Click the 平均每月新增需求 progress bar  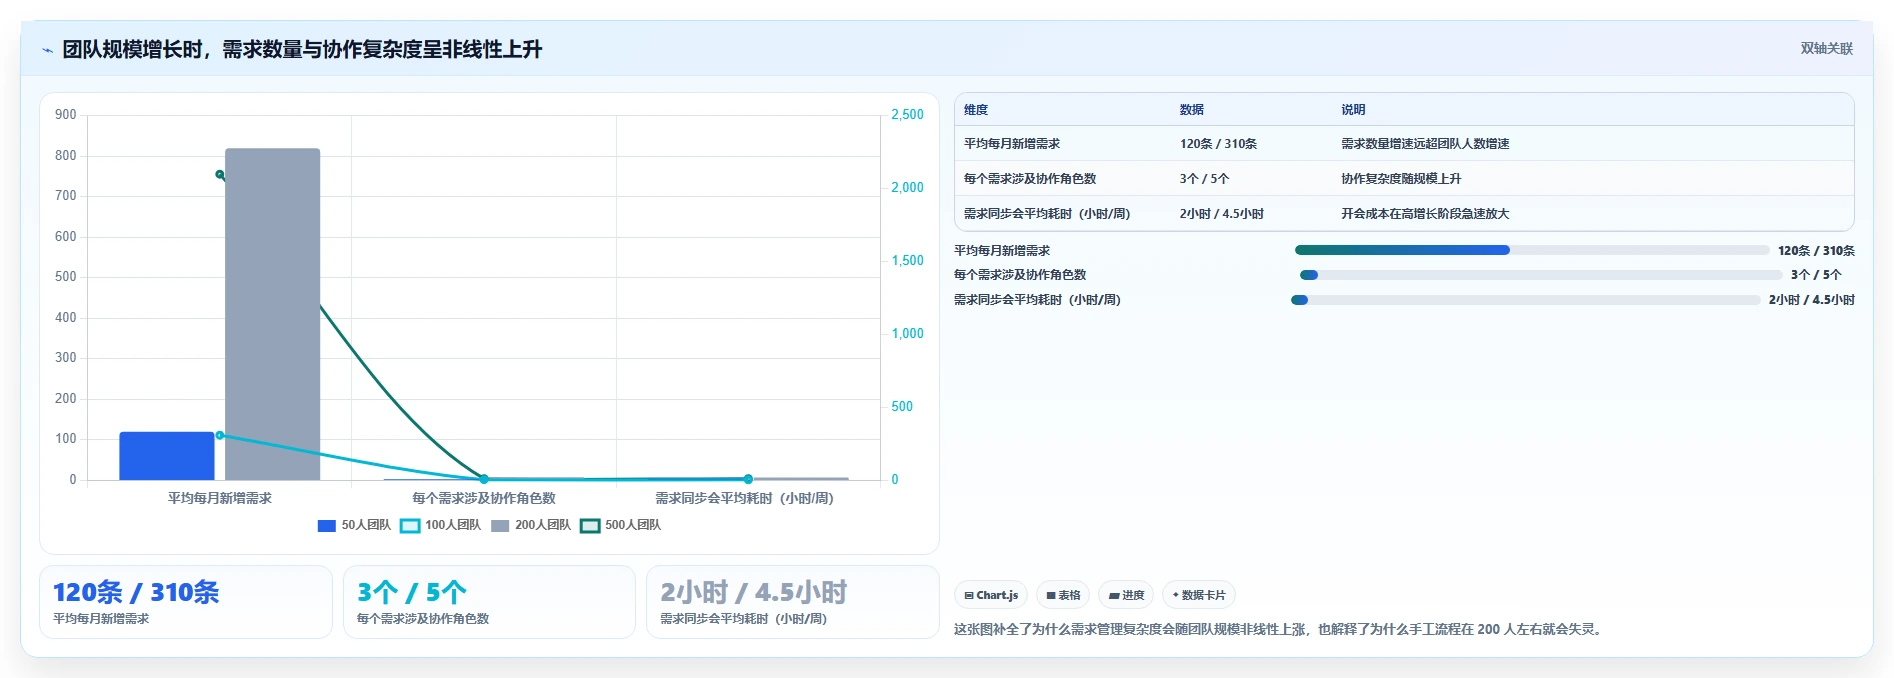[x=1532, y=250]
